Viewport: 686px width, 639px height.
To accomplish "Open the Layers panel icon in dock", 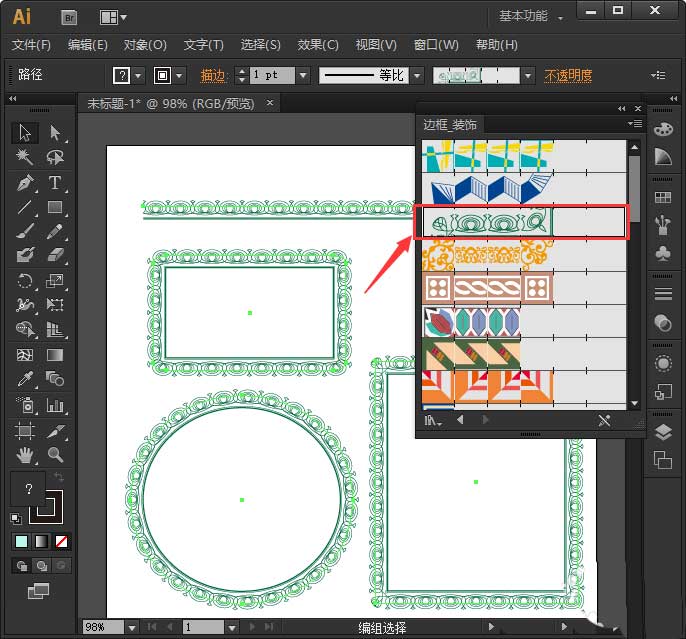I will point(663,432).
